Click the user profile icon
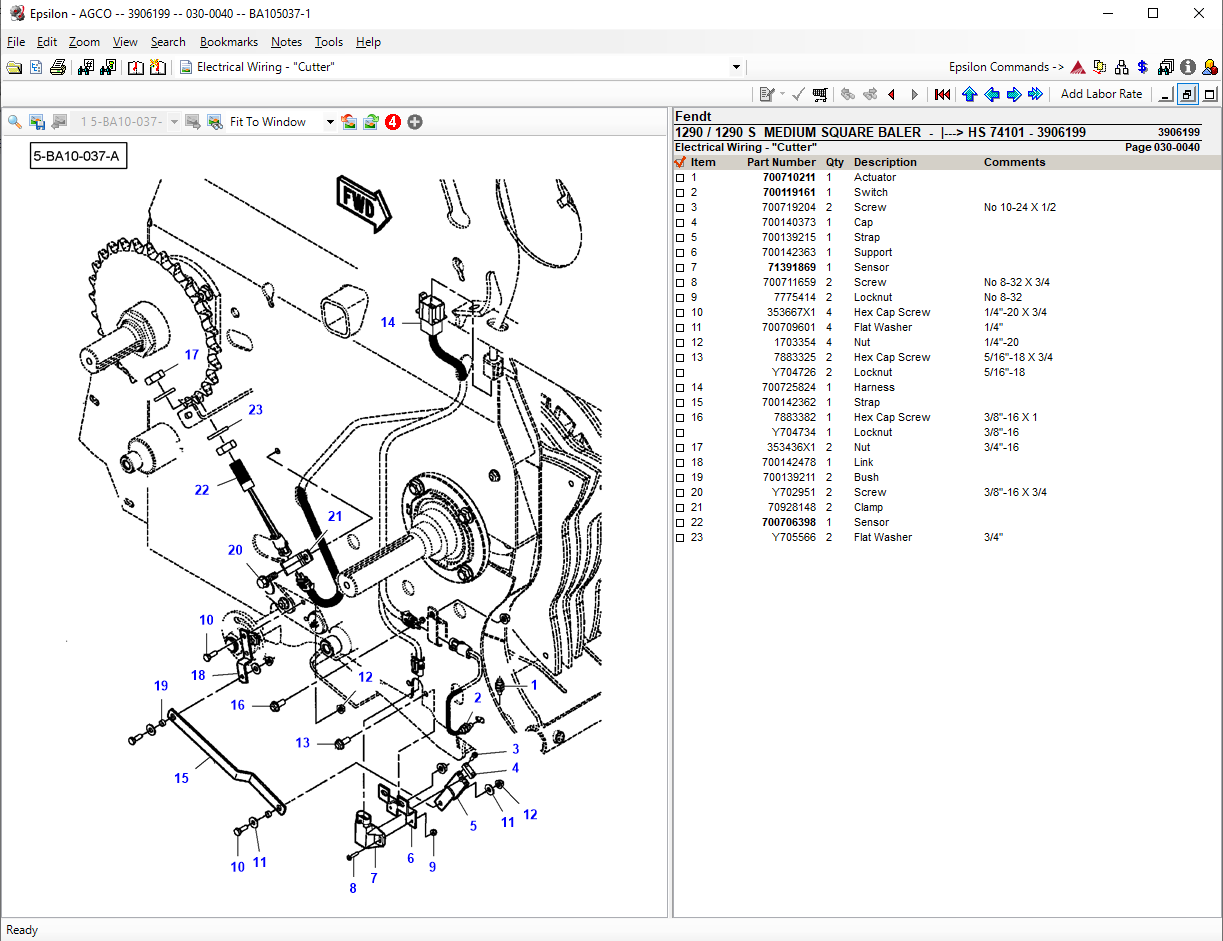The height and width of the screenshot is (941, 1223). [1210, 67]
